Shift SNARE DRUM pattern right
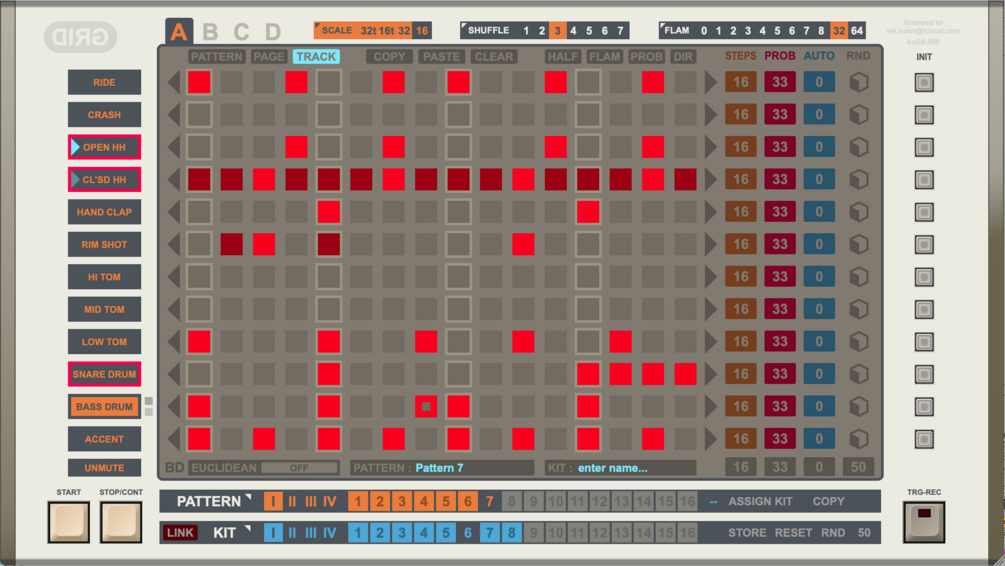The height and width of the screenshot is (566, 1005). pos(710,374)
